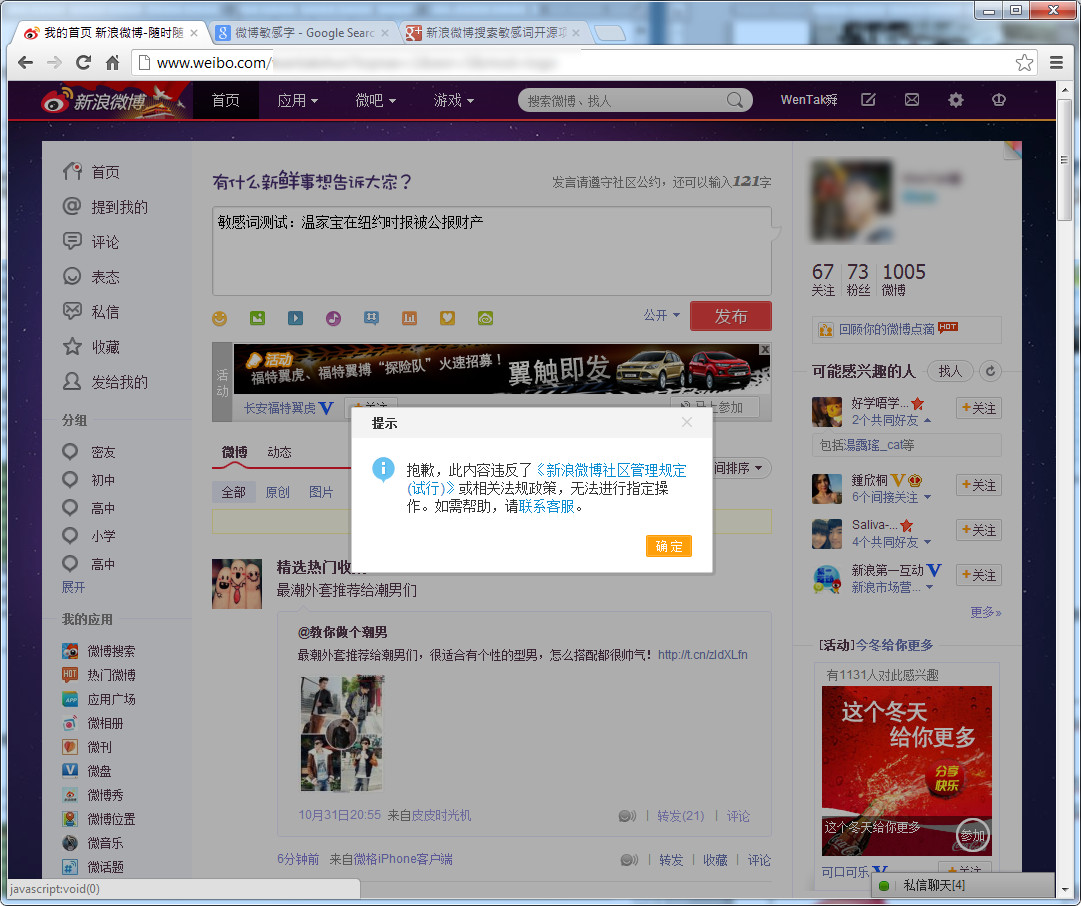Click the orange heart icon in composer
Image resolution: width=1081 pixels, height=906 pixels.
447,318
